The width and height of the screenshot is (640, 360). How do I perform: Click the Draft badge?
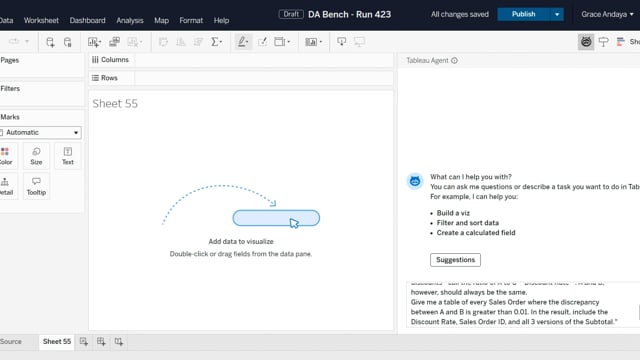click(x=291, y=14)
